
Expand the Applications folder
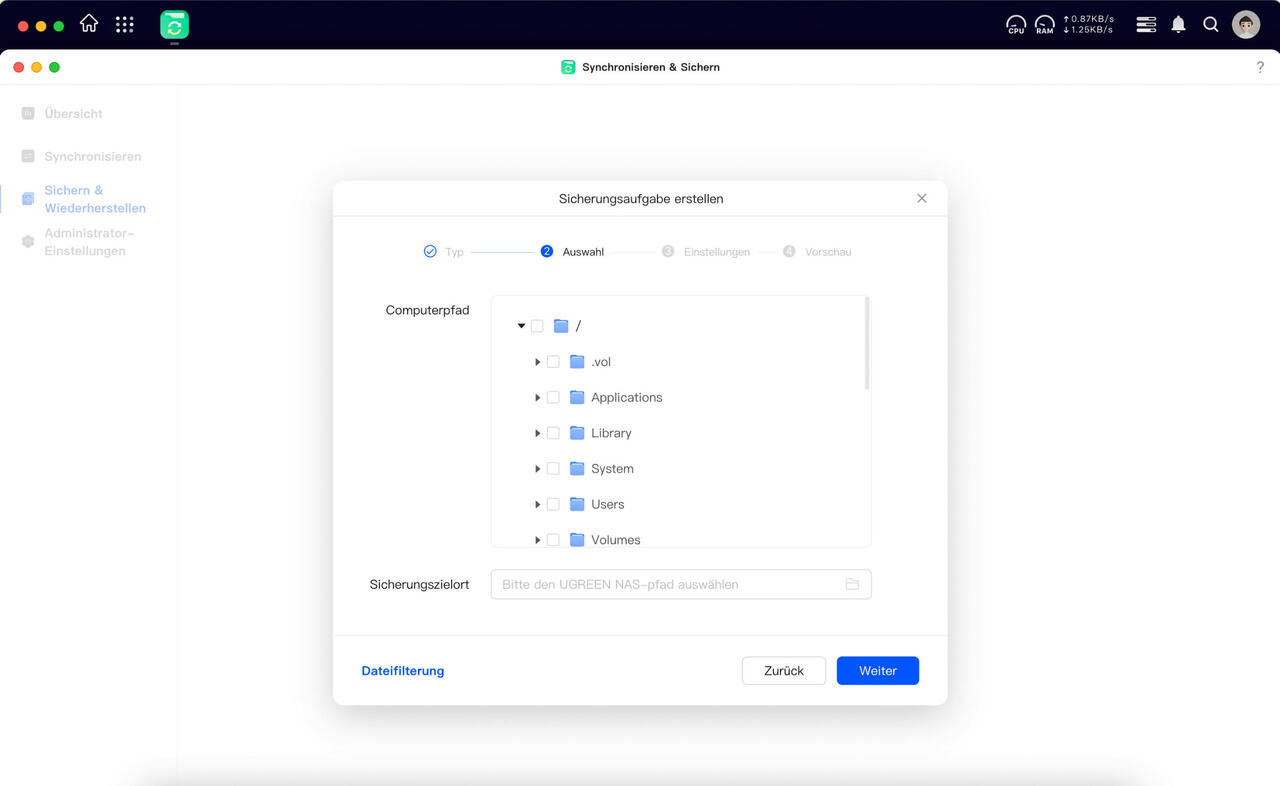pos(538,397)
